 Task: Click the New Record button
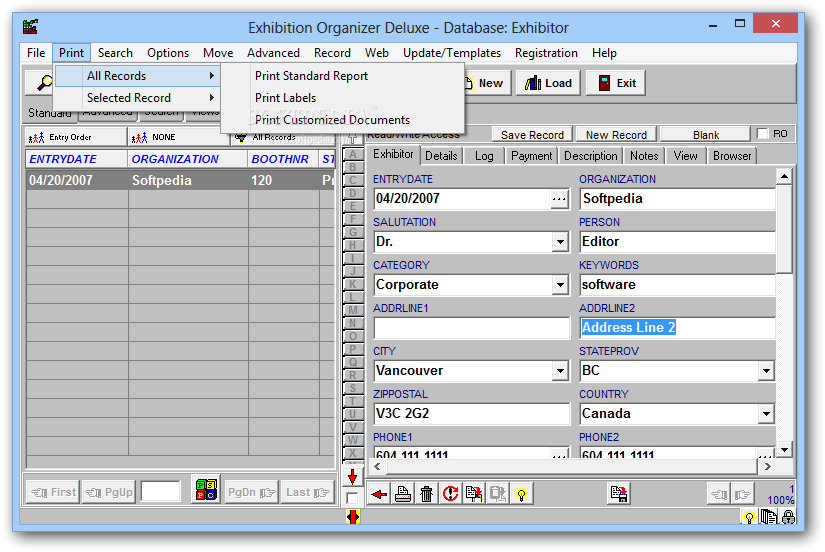pyautogui.click(x=616, y=135)
